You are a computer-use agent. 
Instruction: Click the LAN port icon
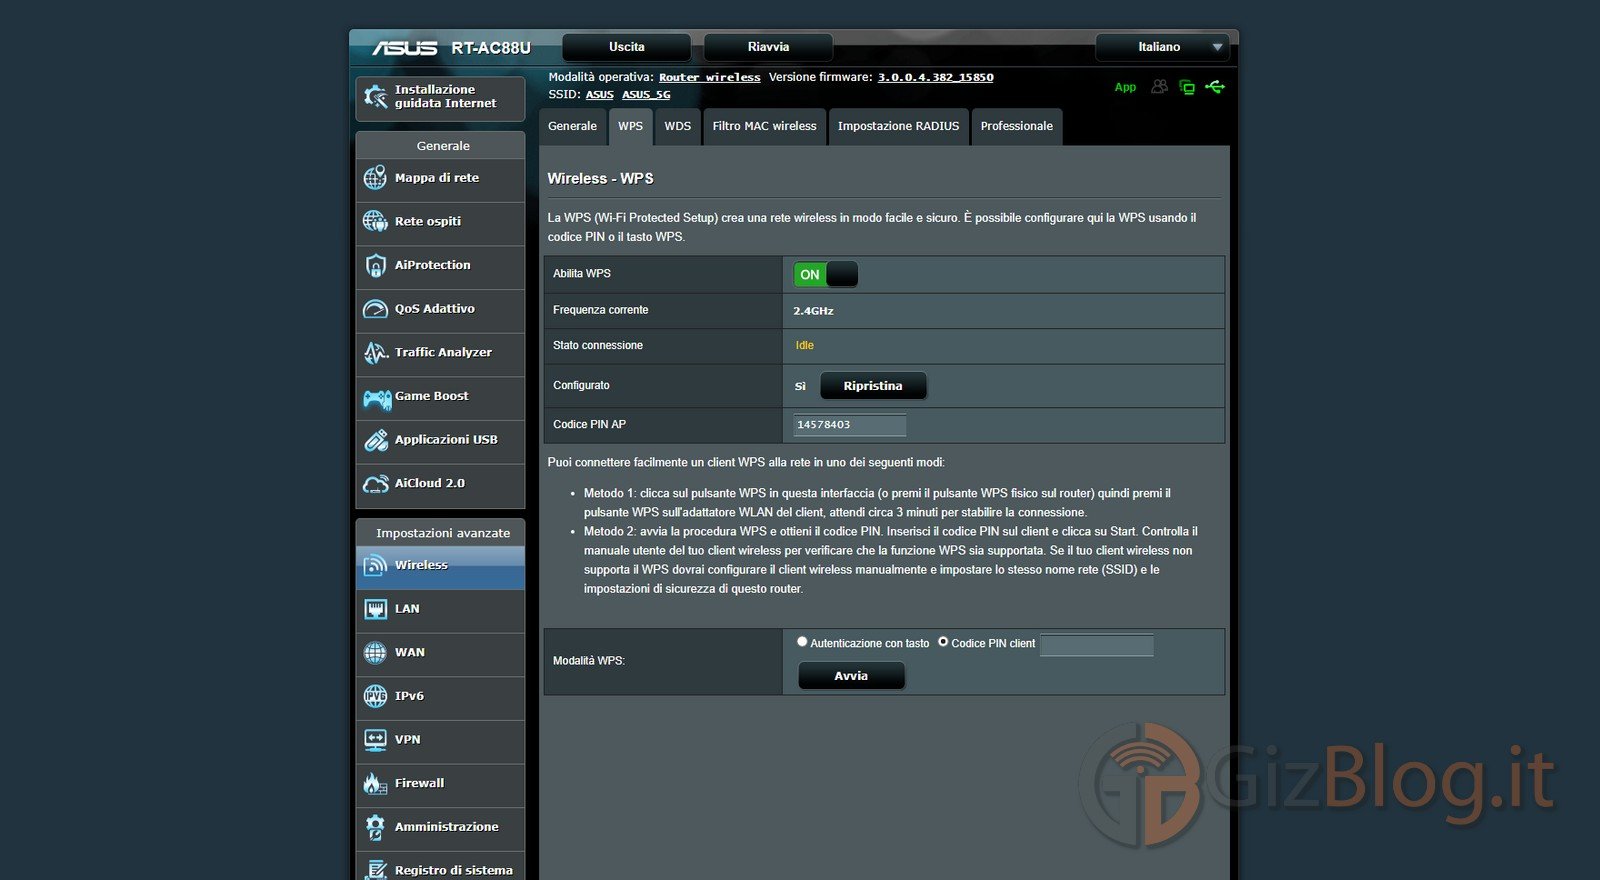(375, 609)
